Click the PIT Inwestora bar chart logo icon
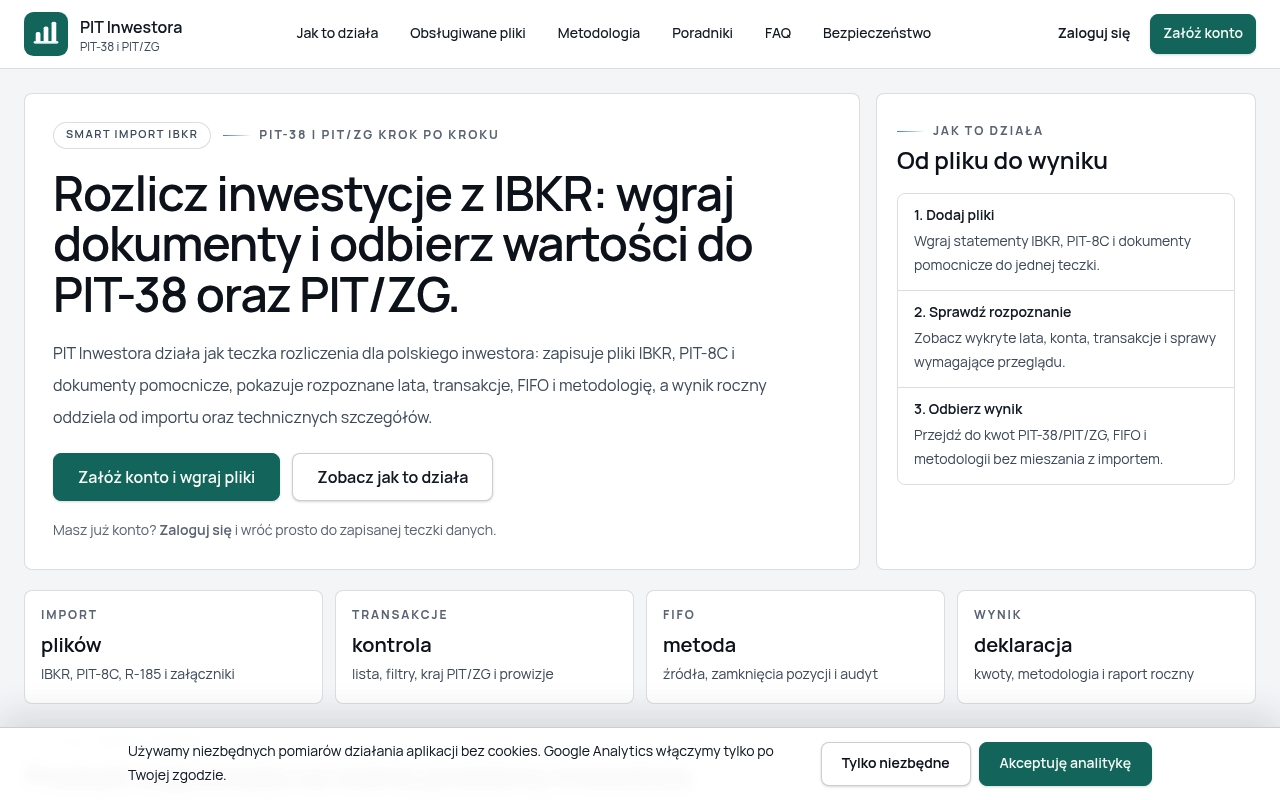 [46, 34]
